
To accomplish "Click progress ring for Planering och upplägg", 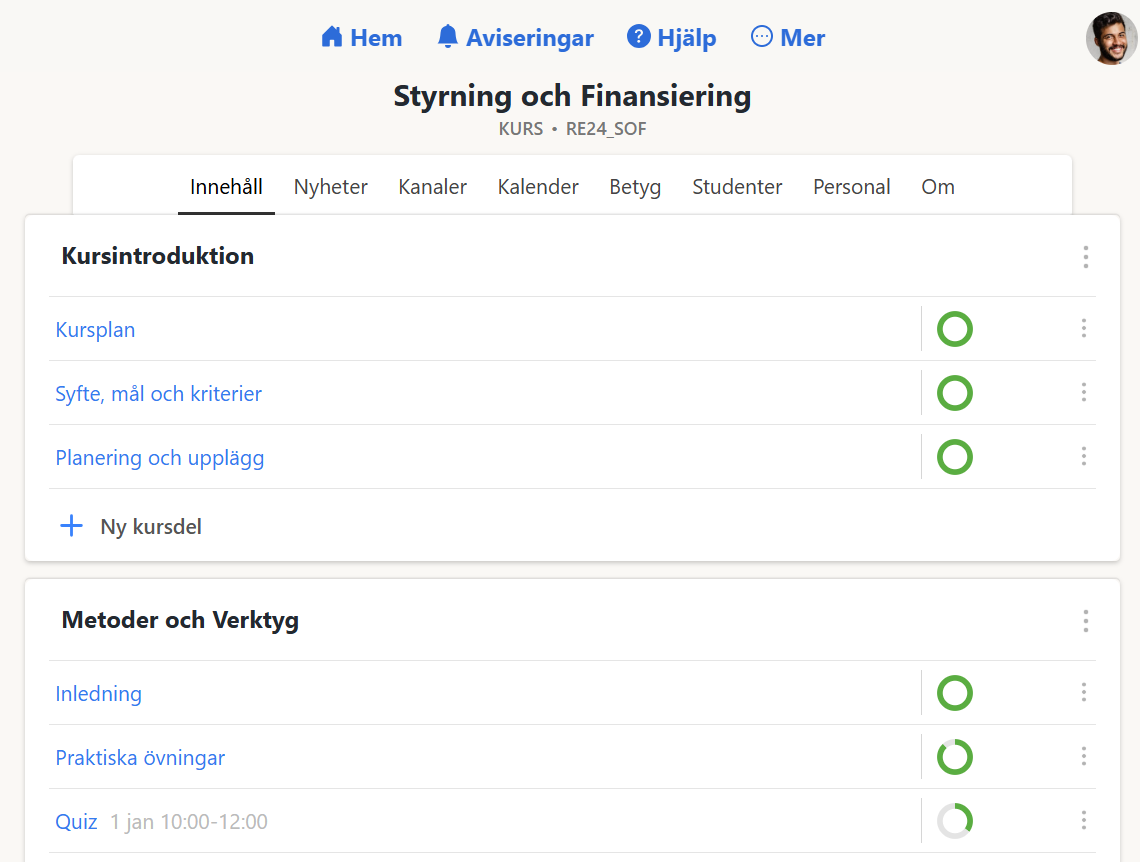I will coord(954,457).
